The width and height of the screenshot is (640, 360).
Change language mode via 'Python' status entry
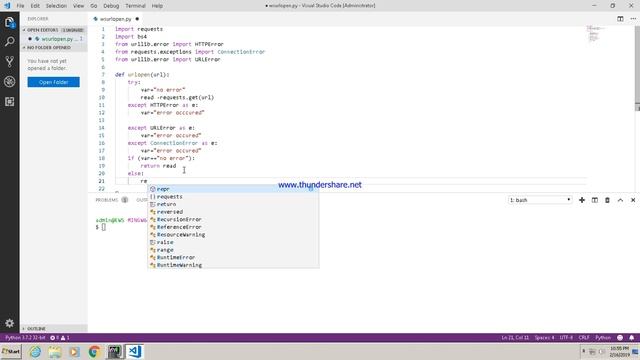click(602, 338)
